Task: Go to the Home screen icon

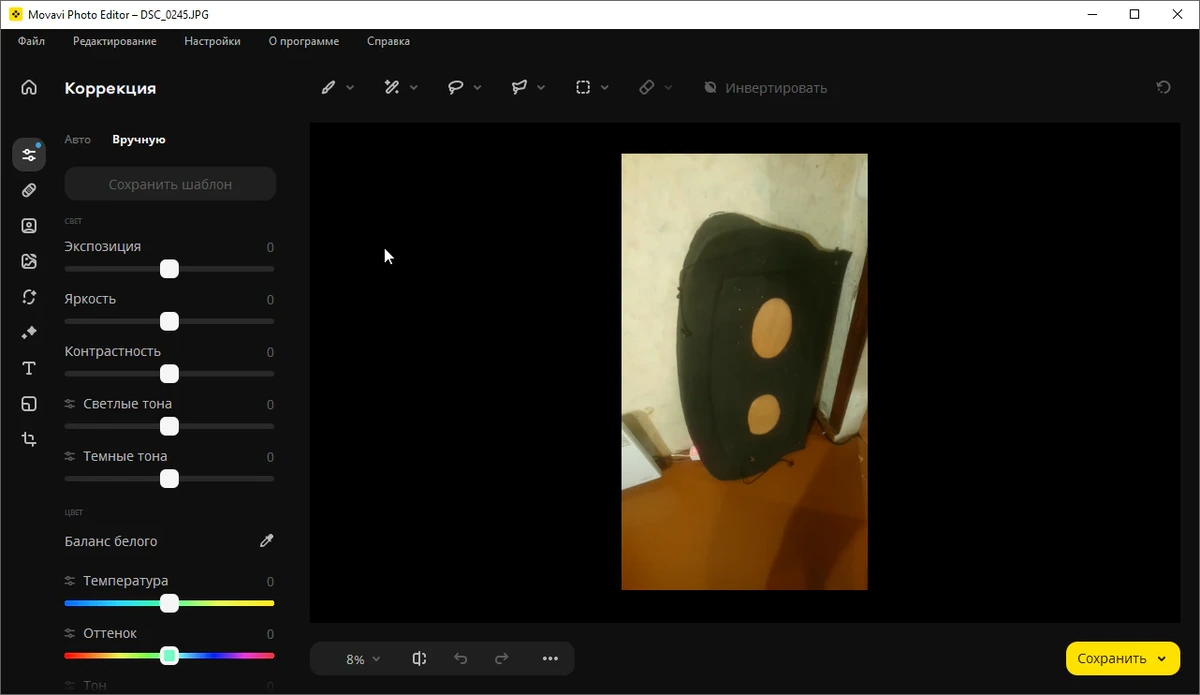Action: click(x=29, y=88)
